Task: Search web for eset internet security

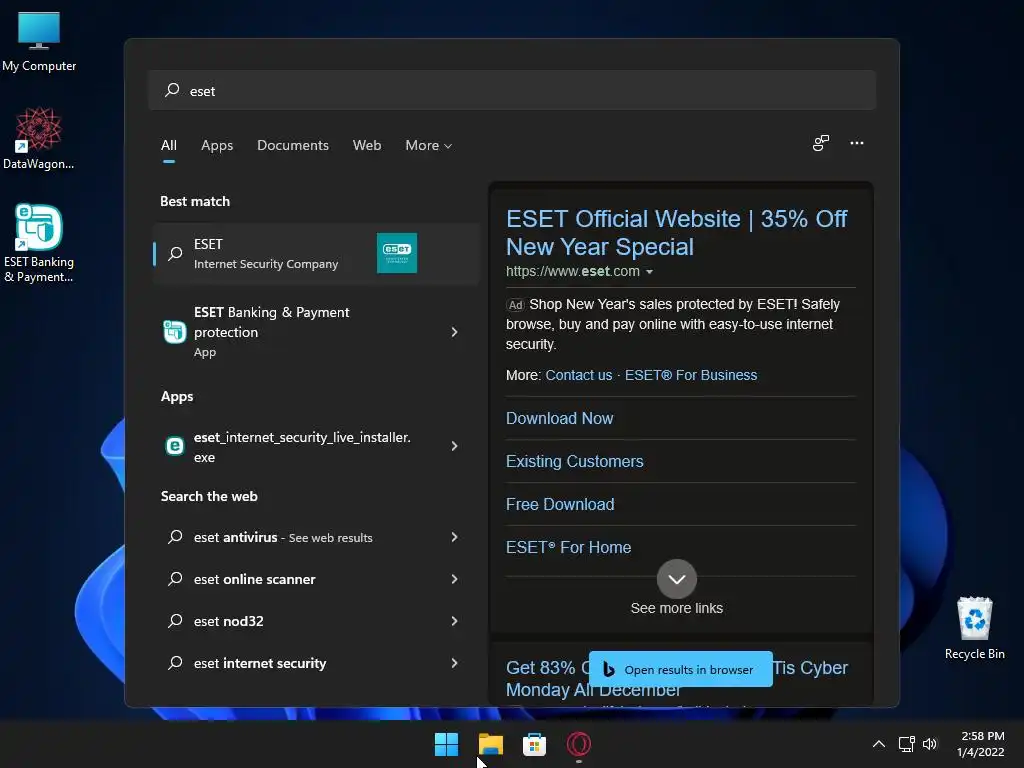Action: point(316,663)
